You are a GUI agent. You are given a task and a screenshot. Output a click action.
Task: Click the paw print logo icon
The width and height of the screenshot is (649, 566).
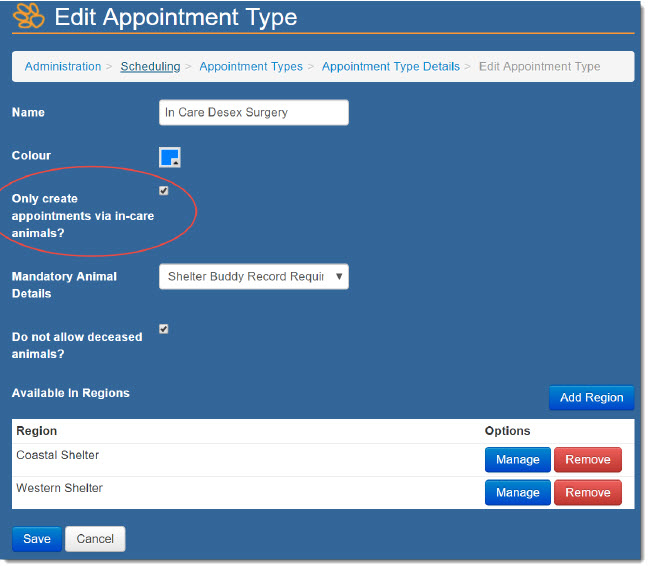(29, 17)
